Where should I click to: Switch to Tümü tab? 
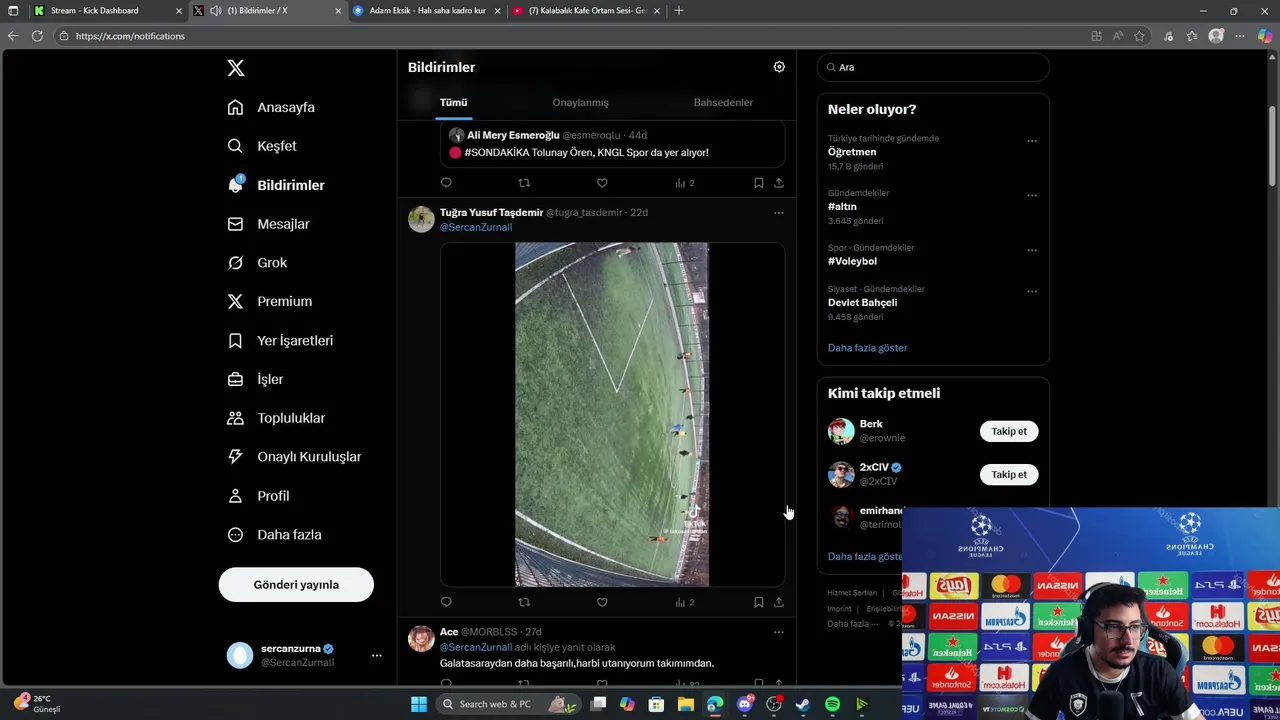coord(453,102)
